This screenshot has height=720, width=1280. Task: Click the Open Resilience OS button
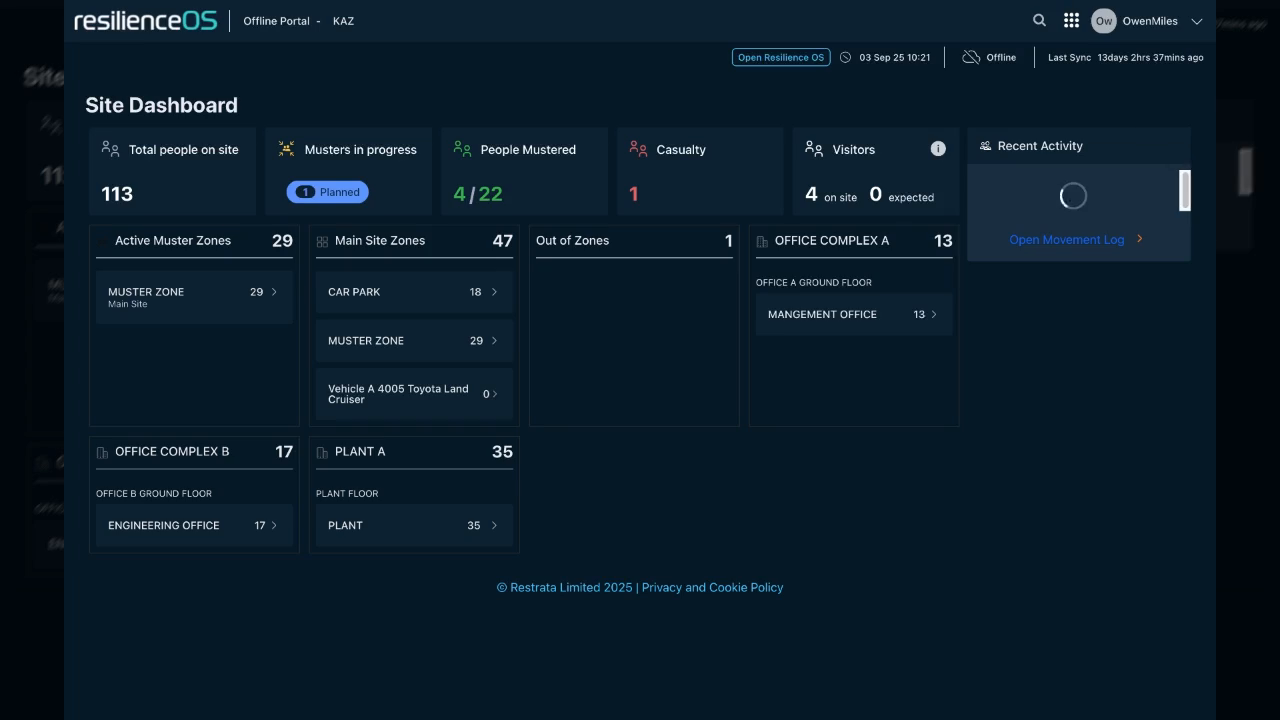point(781,57)
